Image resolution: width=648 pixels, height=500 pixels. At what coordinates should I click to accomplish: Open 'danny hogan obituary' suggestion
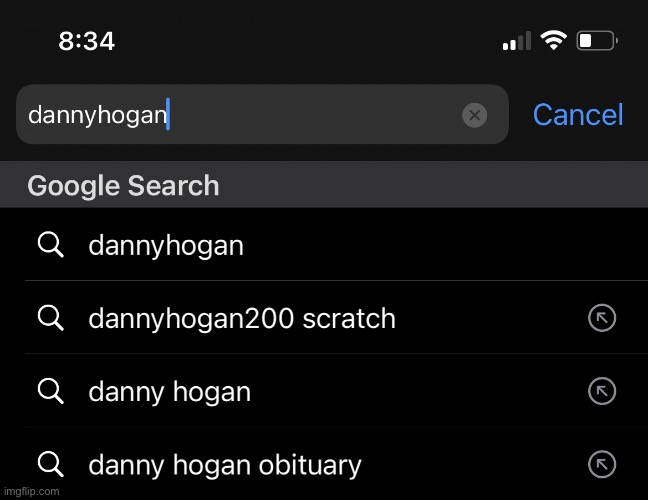[x=225, y=465]
